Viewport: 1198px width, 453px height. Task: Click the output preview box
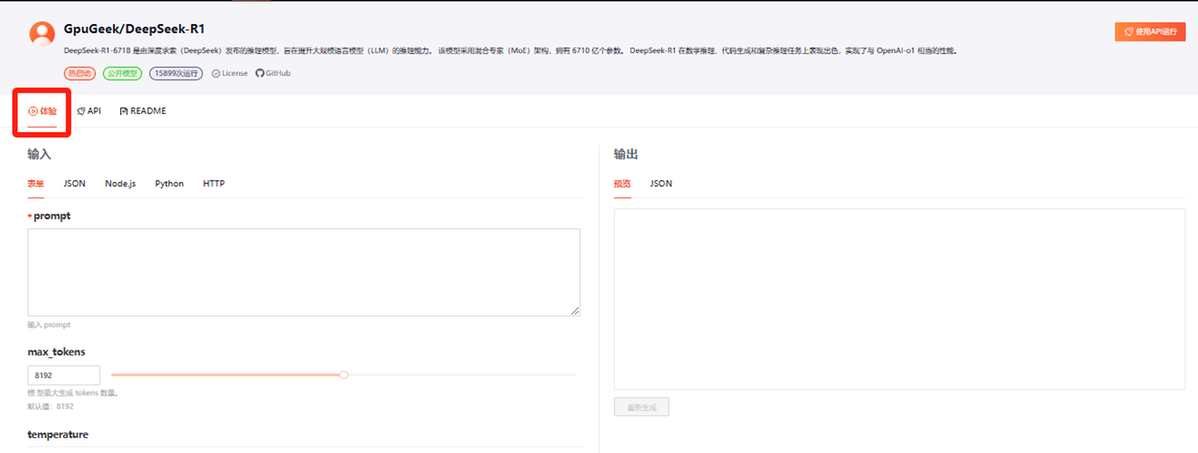coord(900,299)
